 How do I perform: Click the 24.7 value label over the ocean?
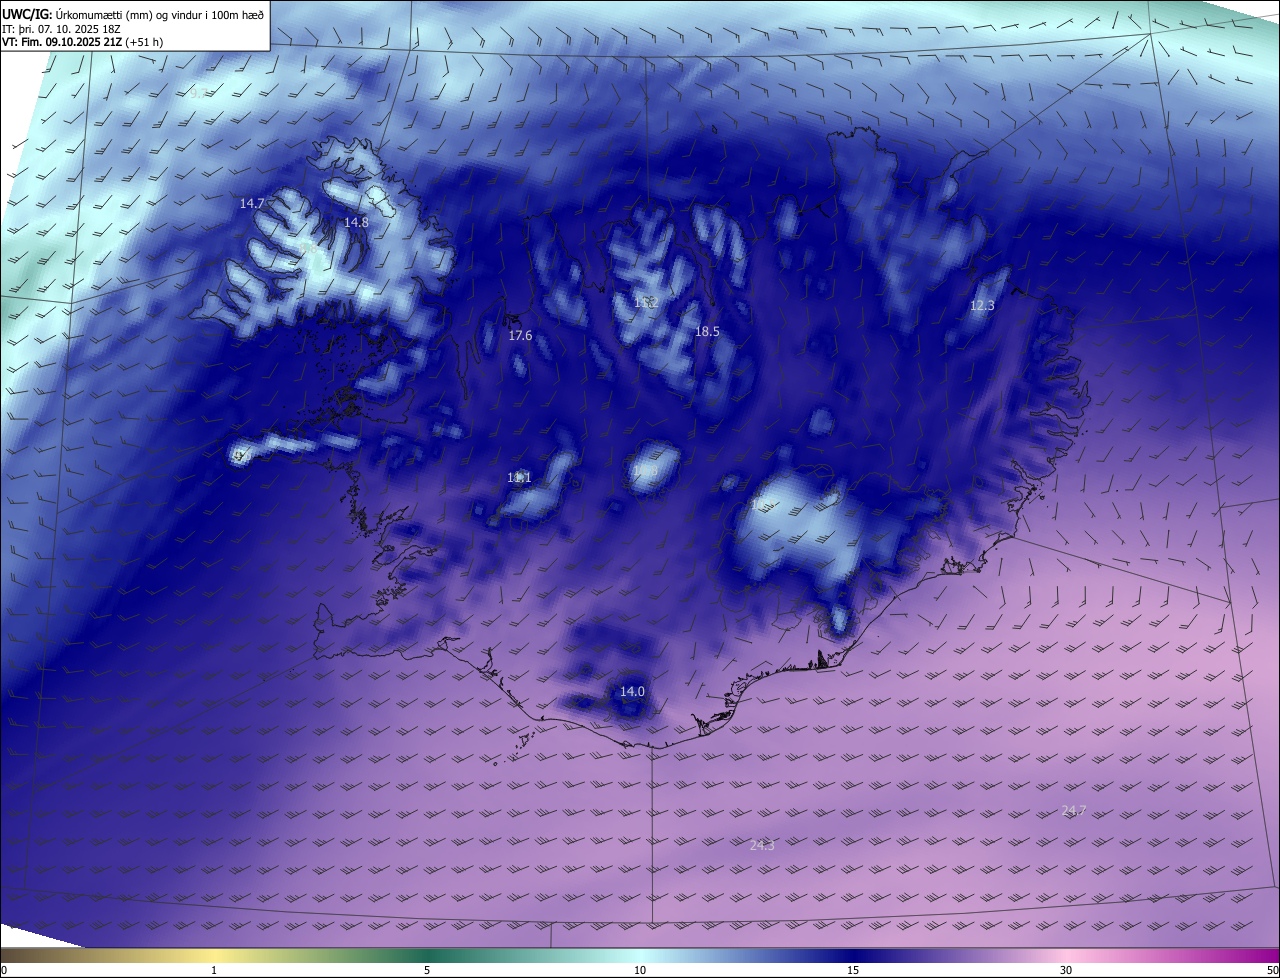[1073, 810]
